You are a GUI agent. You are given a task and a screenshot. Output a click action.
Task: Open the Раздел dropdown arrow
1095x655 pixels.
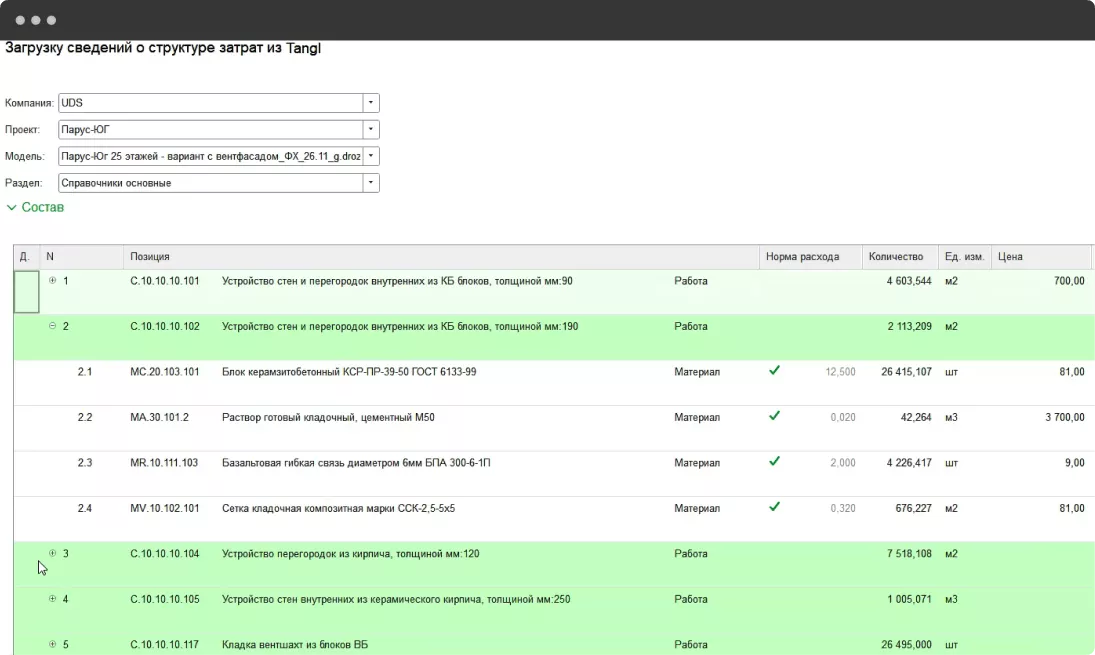point(371,183)
